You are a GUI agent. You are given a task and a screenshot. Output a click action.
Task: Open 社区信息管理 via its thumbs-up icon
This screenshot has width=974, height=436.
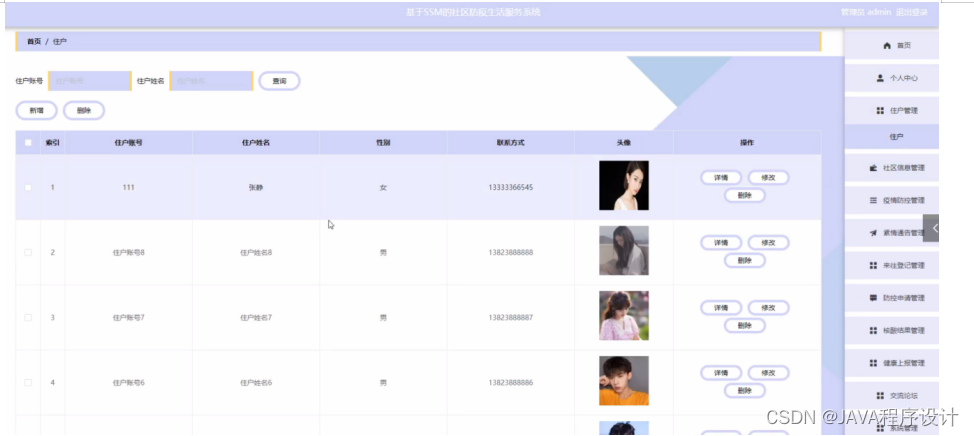[873, 168]
